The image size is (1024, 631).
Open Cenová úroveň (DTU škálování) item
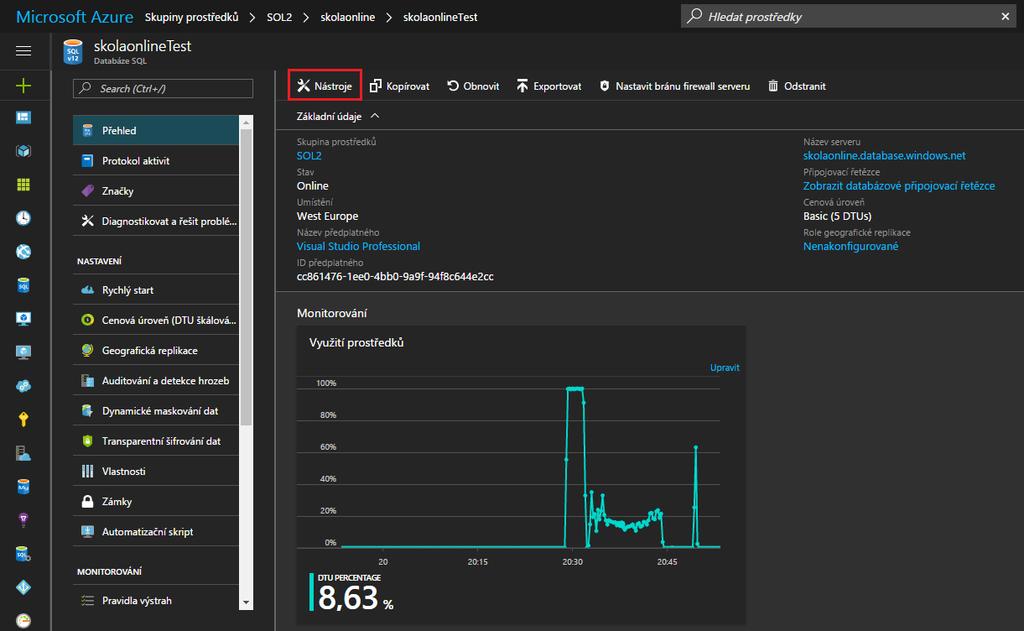[155, 320]
